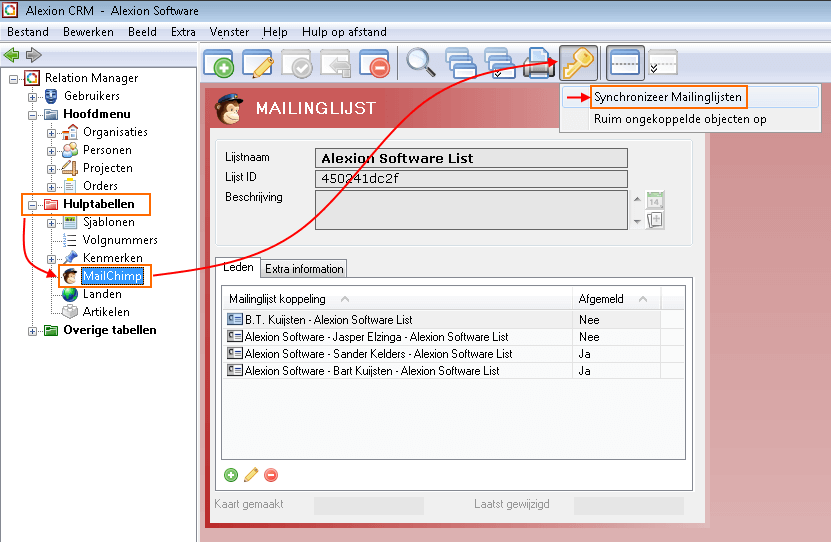Select the B.T. Kuijsten member row
The image size is (831, 542).
pyautogui.click(x=454, y=319)
